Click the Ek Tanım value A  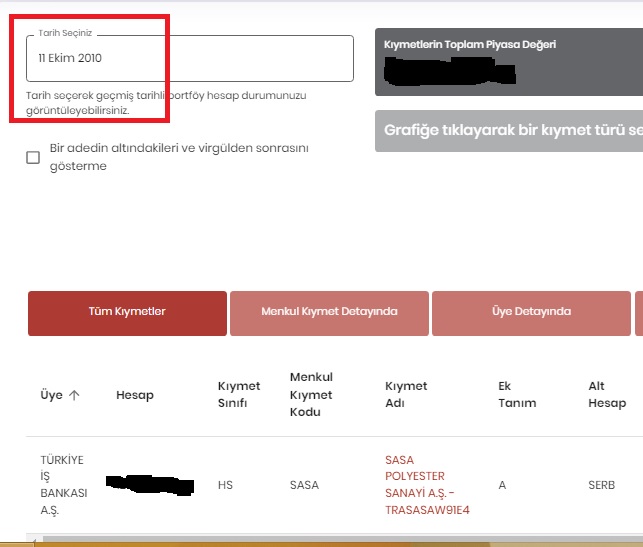pyautogui.click(x=502, y=485)
